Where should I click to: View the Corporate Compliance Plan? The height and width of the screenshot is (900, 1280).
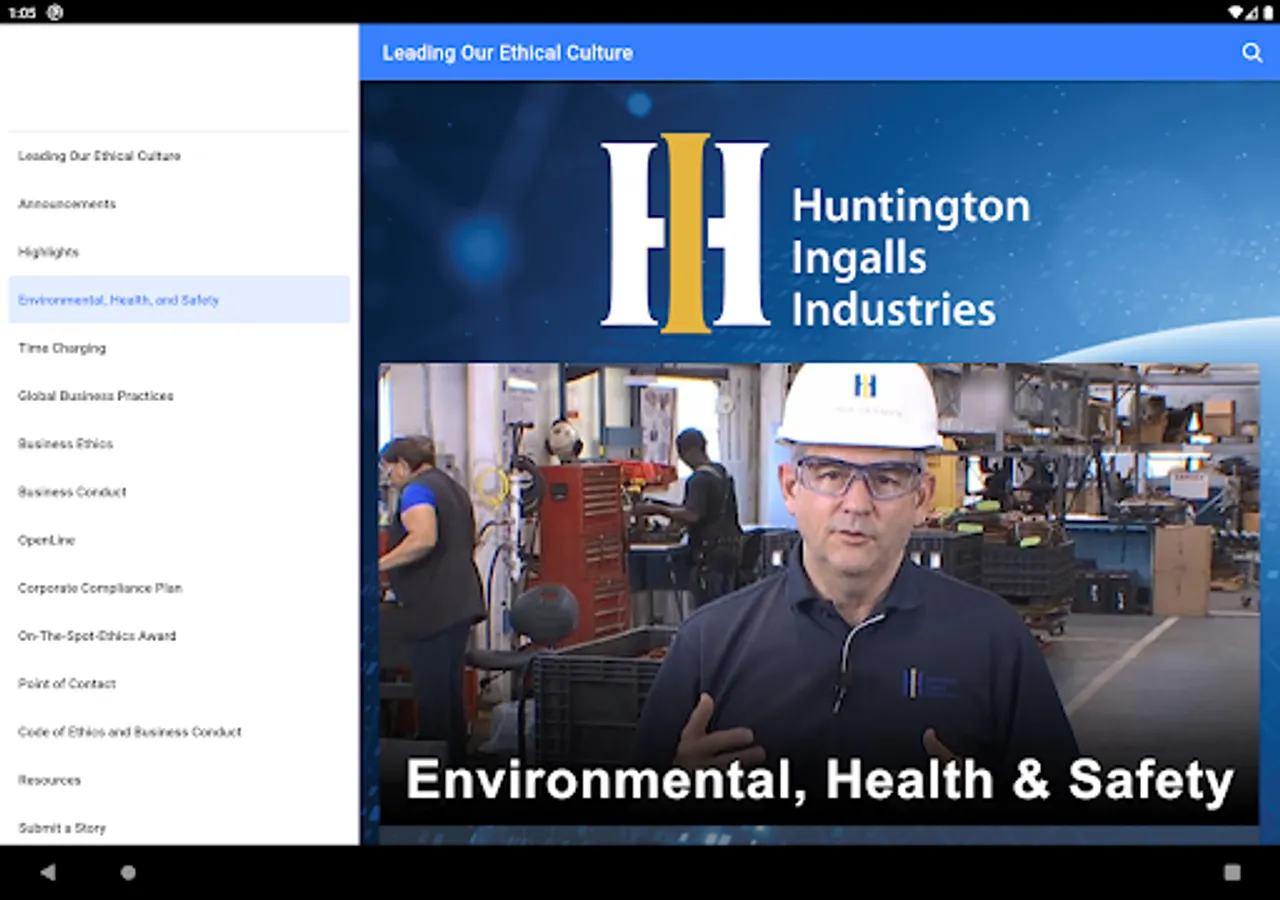tap(100, 588)
